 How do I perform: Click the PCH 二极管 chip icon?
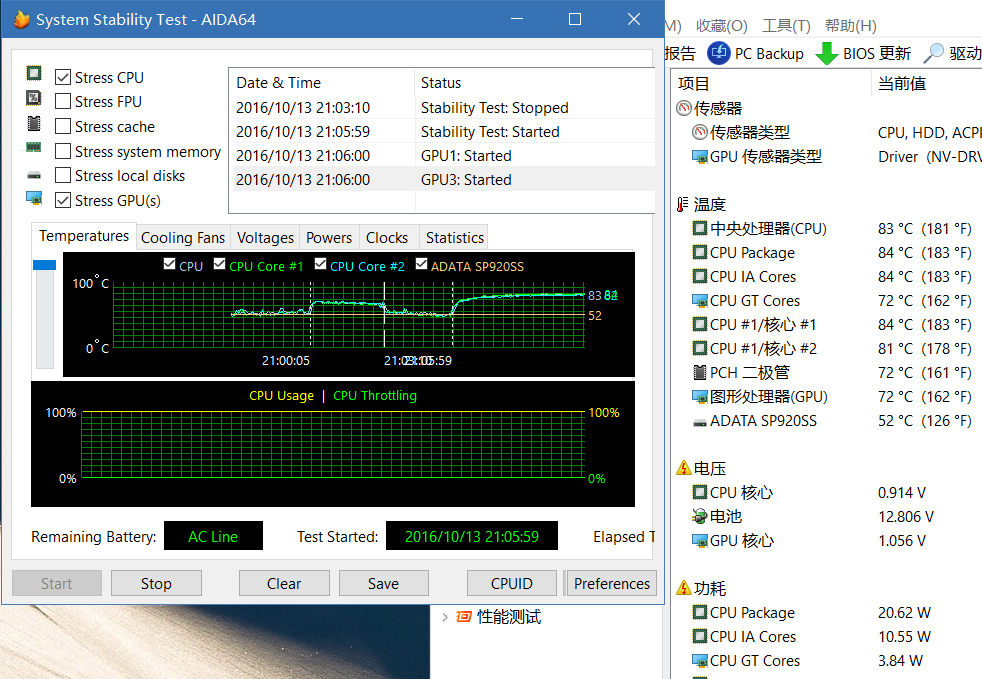700,373
